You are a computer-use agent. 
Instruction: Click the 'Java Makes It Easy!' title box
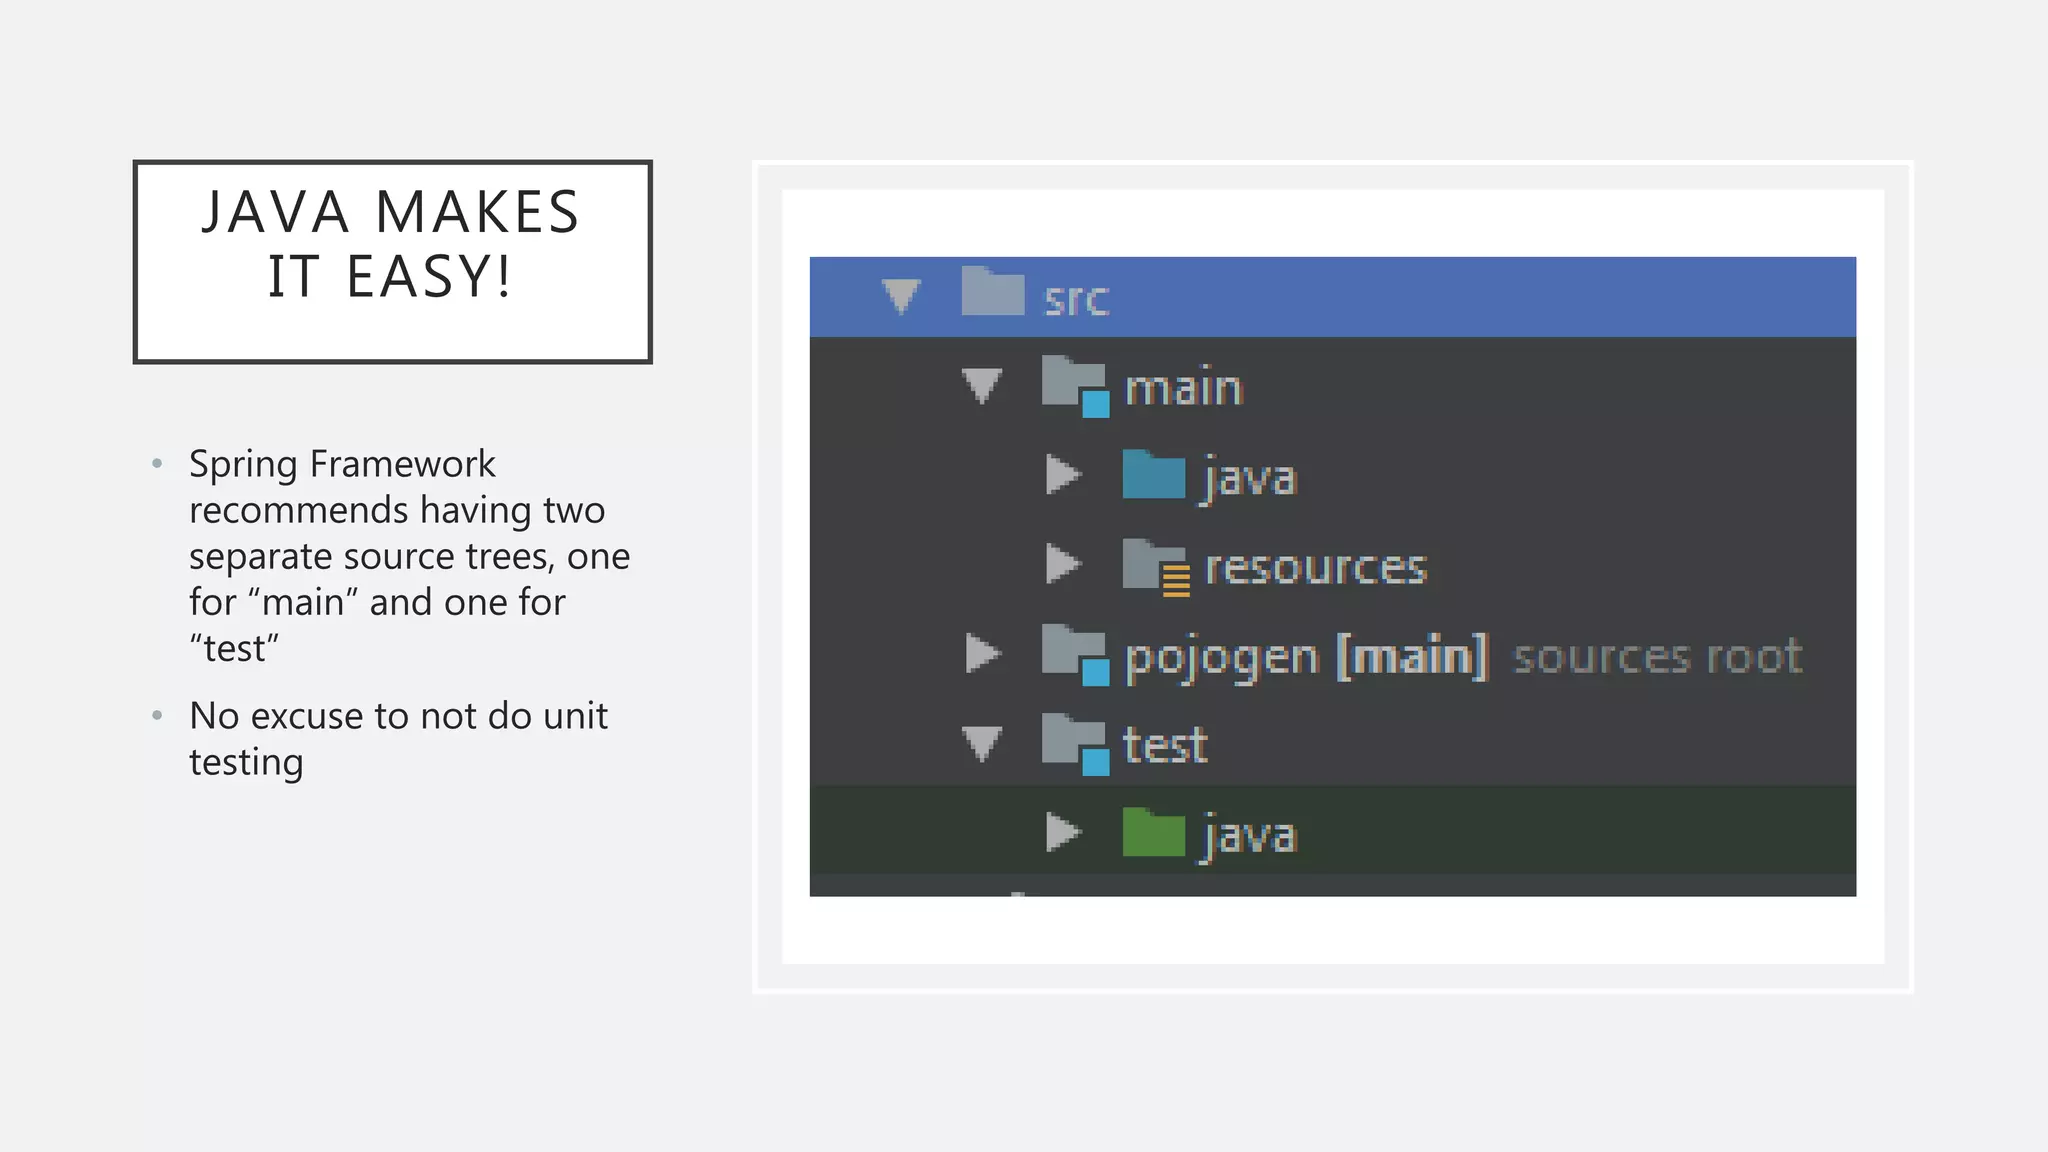click(x=392, y=261)
